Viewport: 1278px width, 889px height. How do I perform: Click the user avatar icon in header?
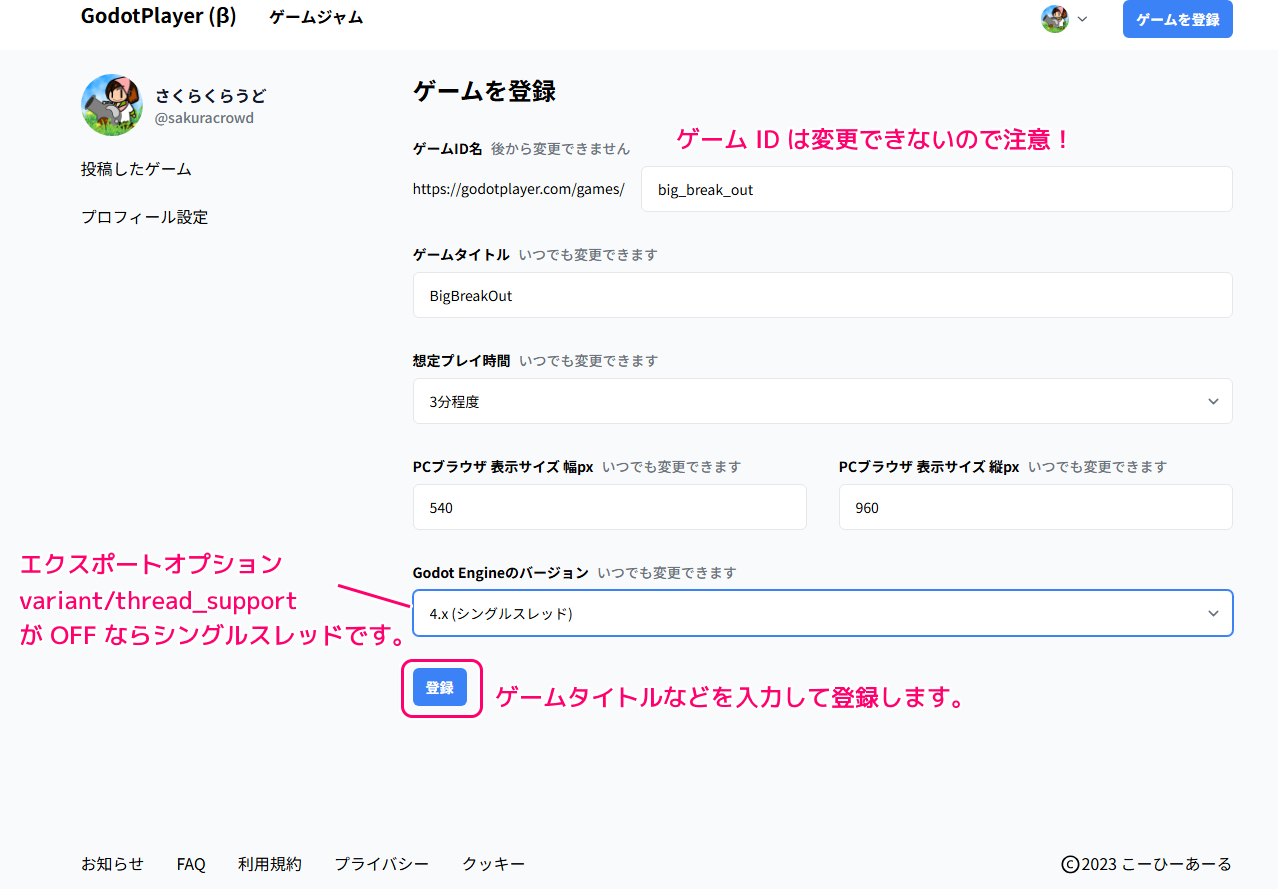(1054, 19)
